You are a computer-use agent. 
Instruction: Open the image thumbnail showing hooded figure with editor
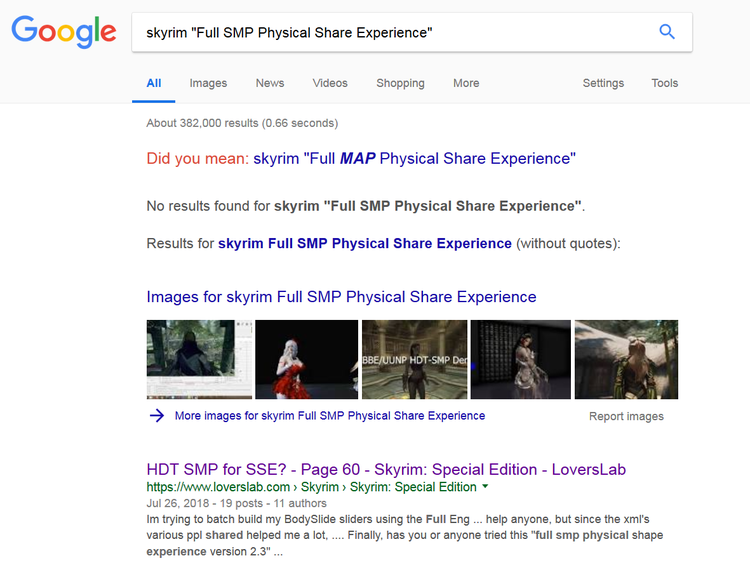click(199, 359)
